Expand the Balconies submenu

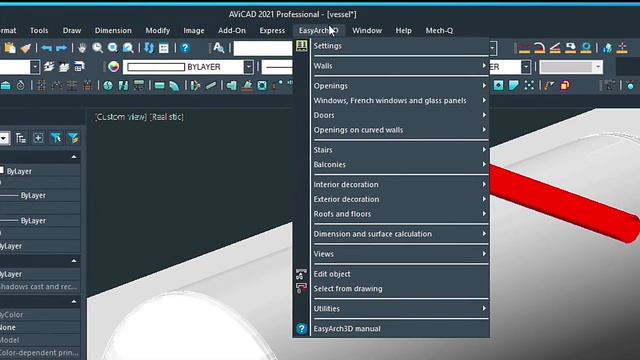[x=400, y=165]
